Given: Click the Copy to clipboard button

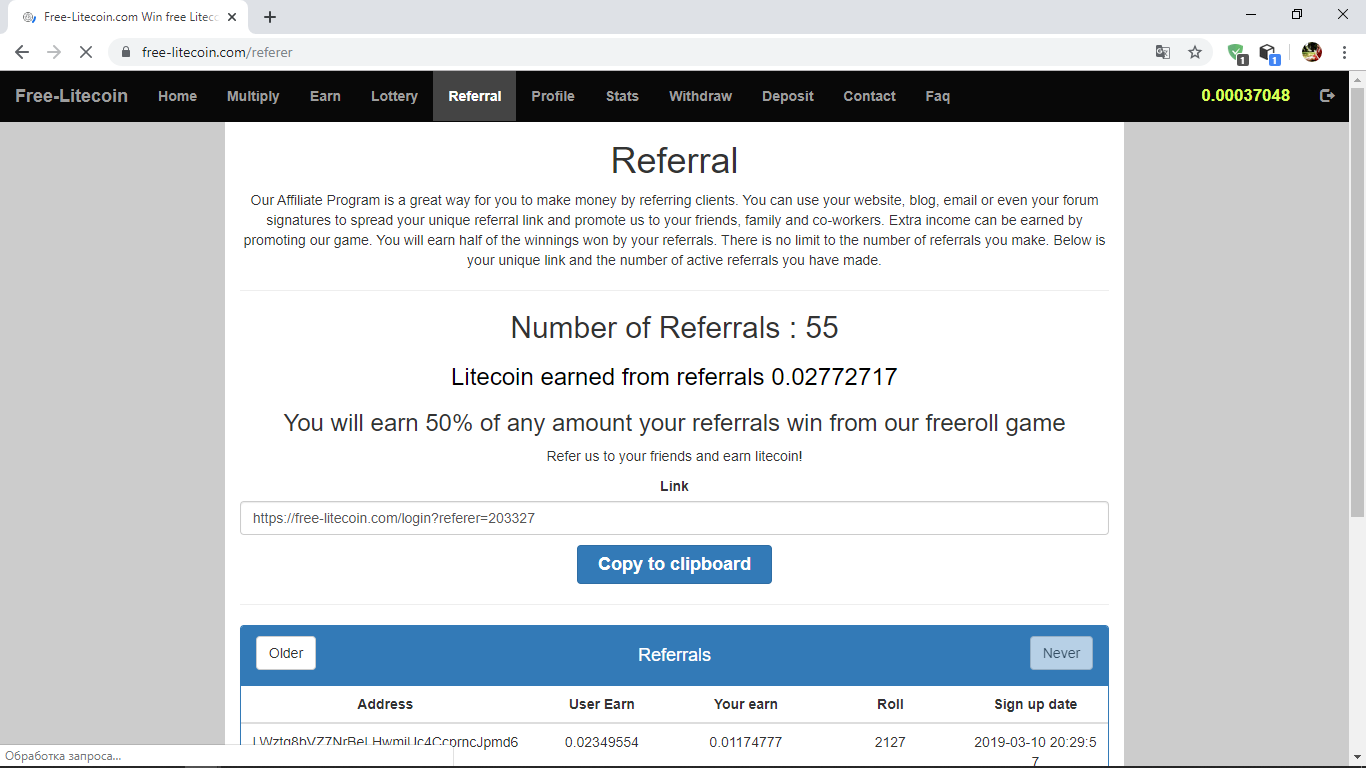Looking at the screenshot, I should click(x=674, y=564).
